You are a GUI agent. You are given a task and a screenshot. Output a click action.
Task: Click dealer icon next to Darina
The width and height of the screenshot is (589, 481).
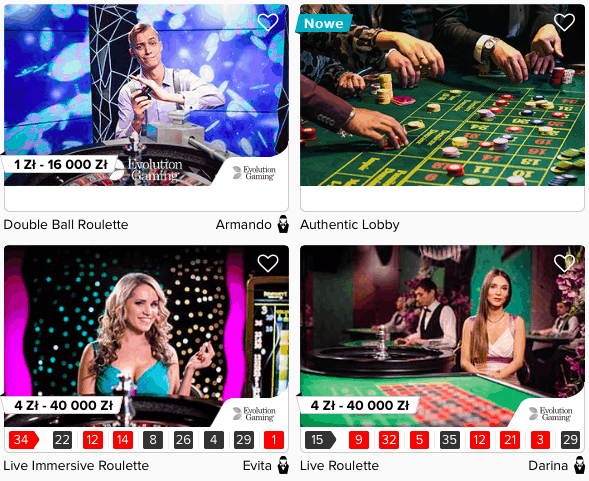[580, 465]
